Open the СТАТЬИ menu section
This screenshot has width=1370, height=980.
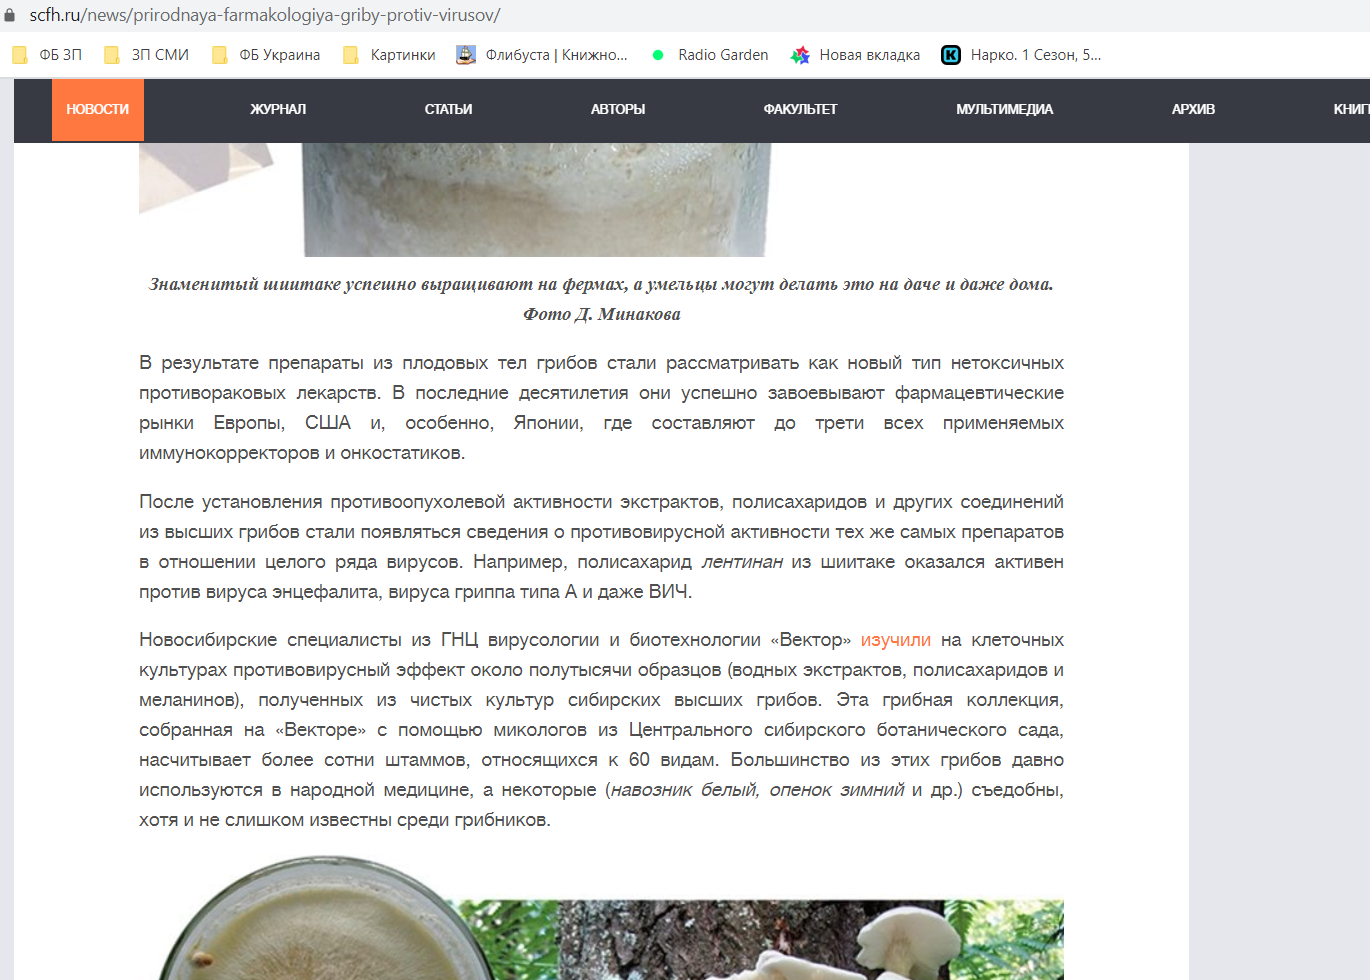click(448, 110)
